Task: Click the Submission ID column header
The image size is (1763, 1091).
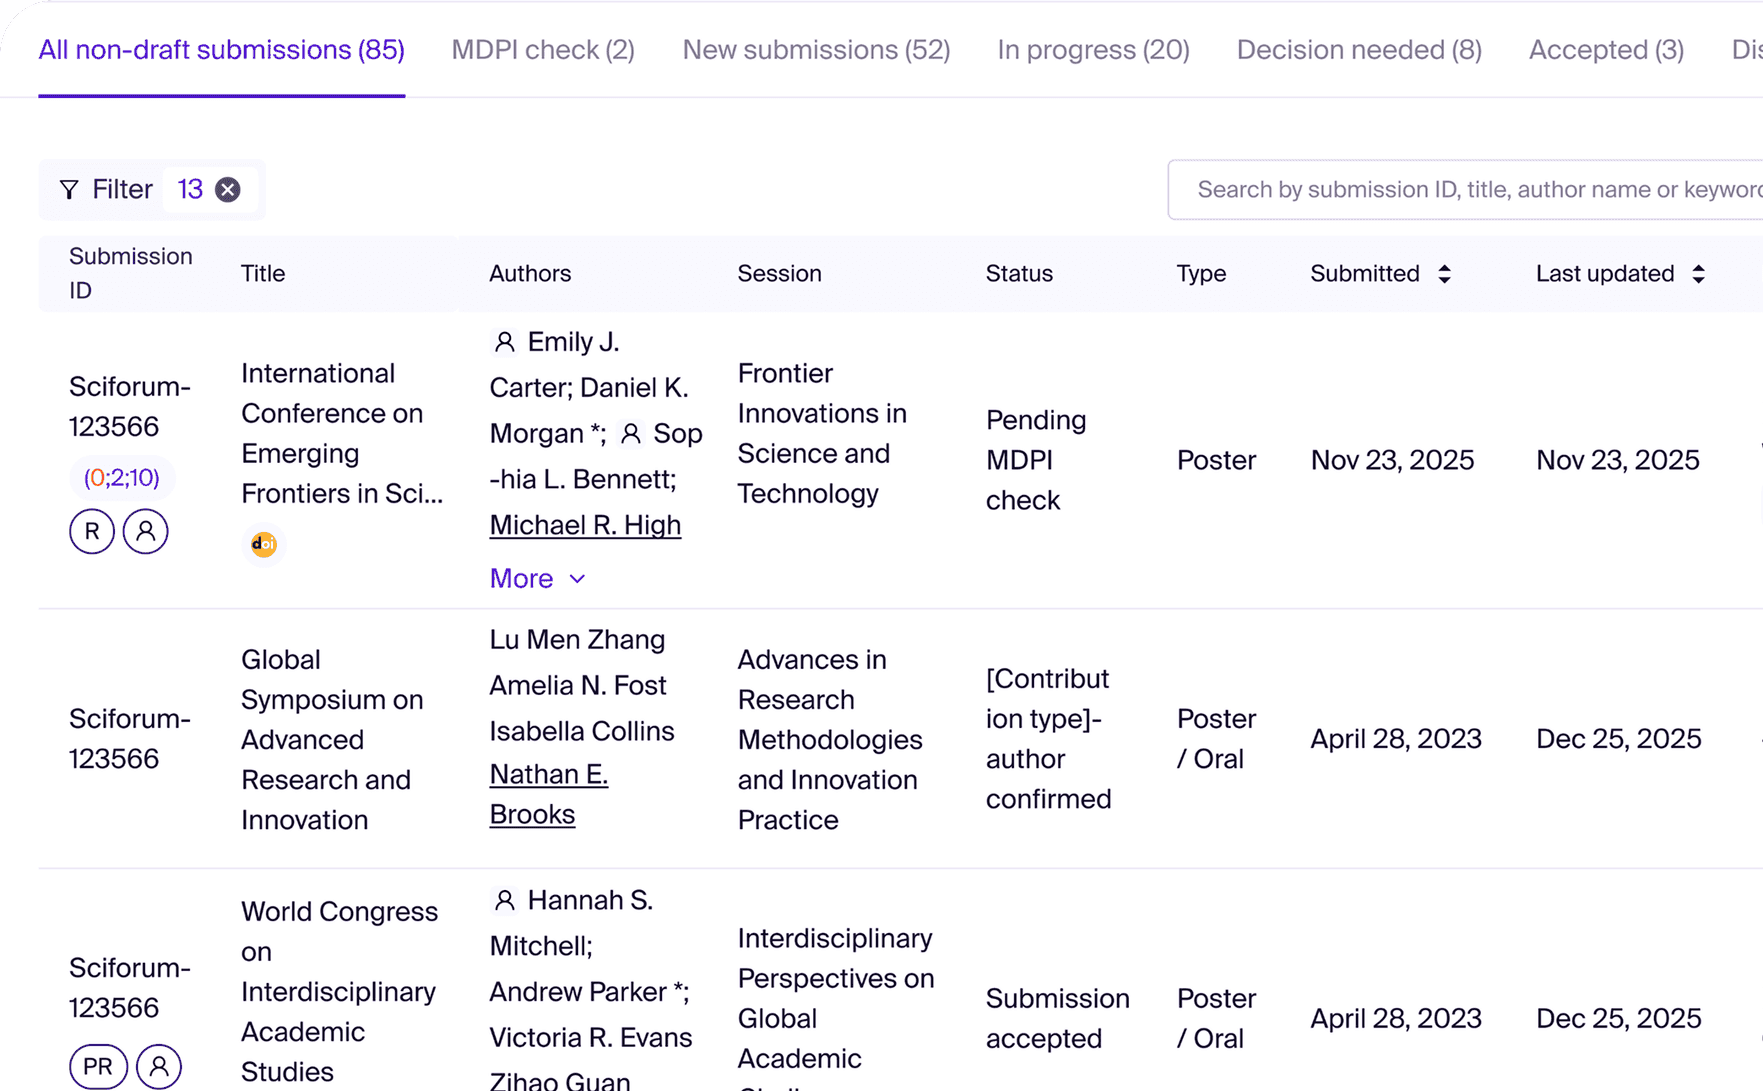Action: click(x=131, y=273)
